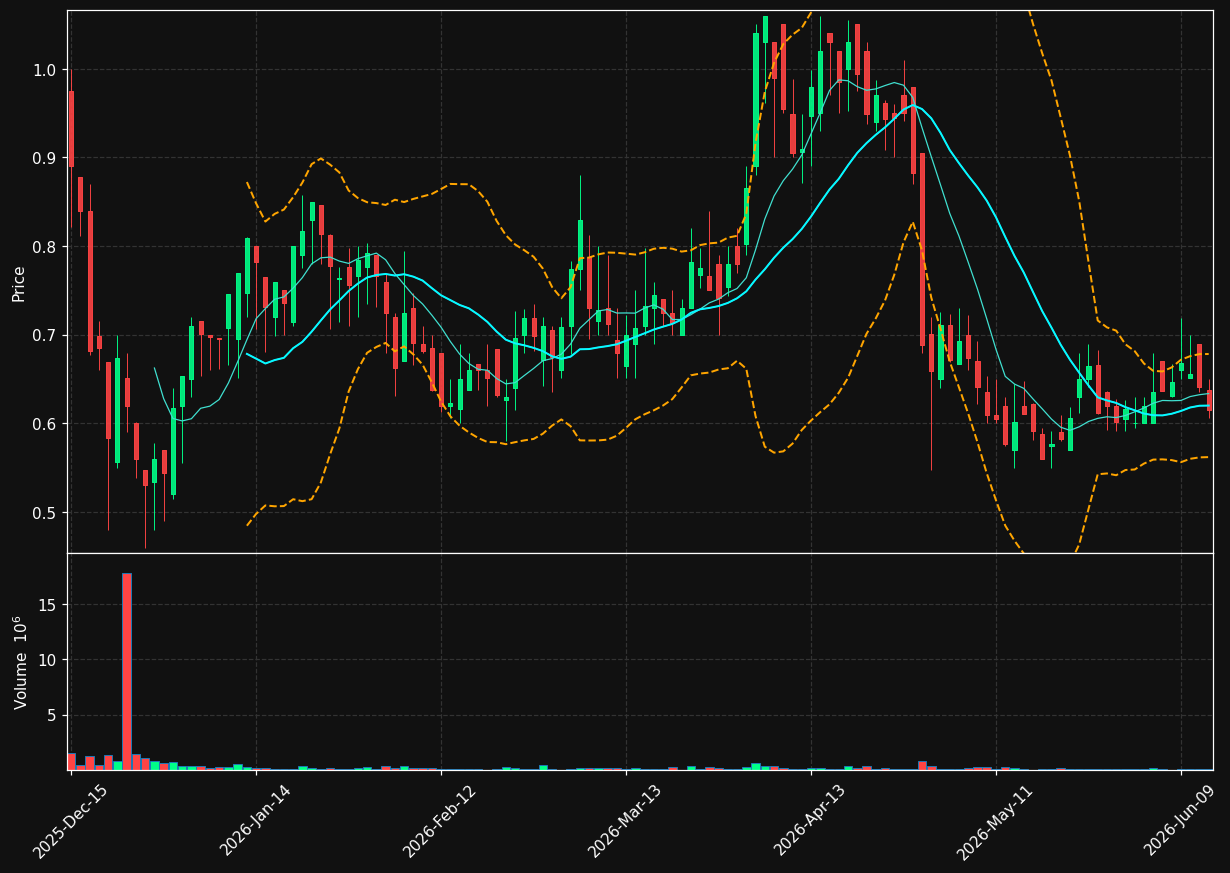Click the 2026-Feb-12 date label
The width and height of the screenshot is (1230, 873).
click(439, 822)
